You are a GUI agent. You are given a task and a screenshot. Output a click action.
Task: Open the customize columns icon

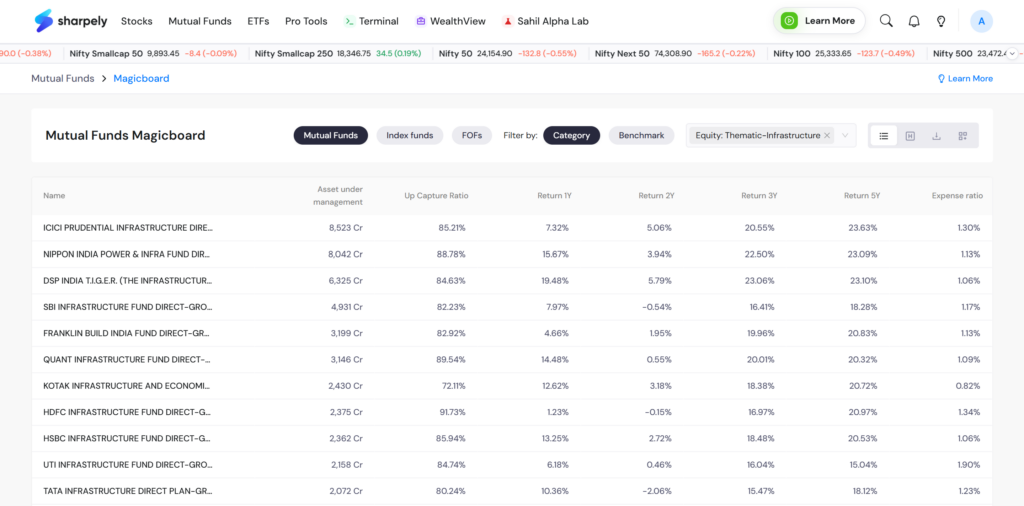pos(963,136)
